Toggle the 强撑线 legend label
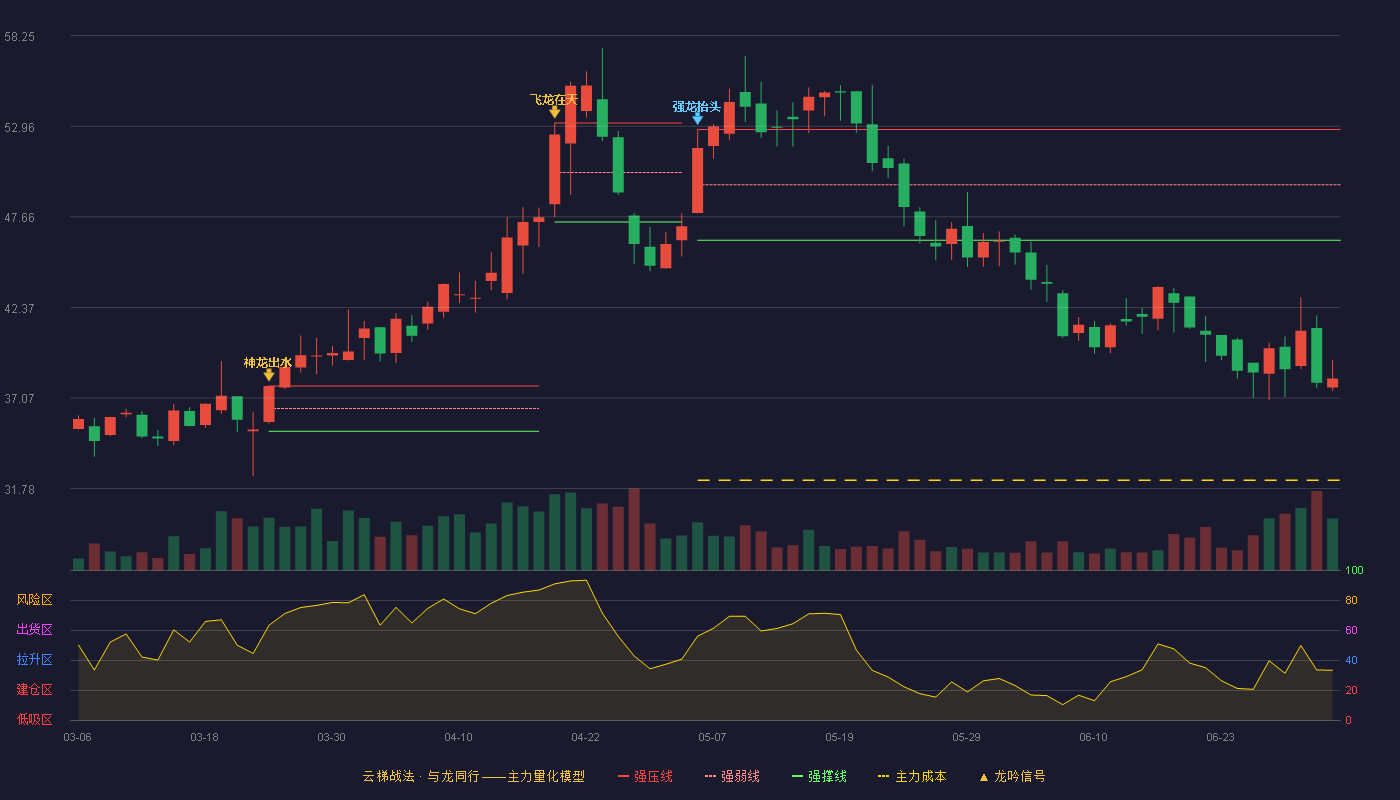Screen dimensions: 1400x800 tap(827, 776)
